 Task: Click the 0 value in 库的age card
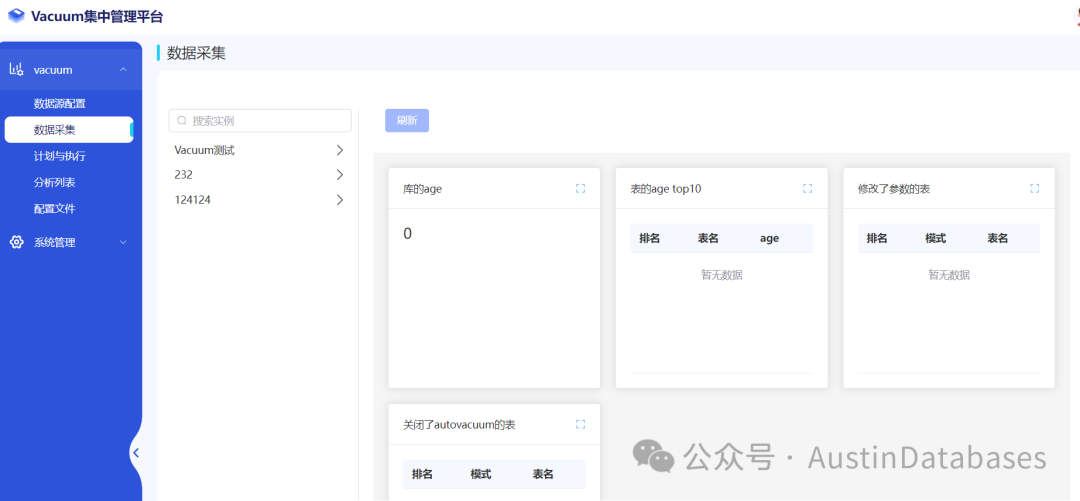pyautogui.click(x=408, y=234)
